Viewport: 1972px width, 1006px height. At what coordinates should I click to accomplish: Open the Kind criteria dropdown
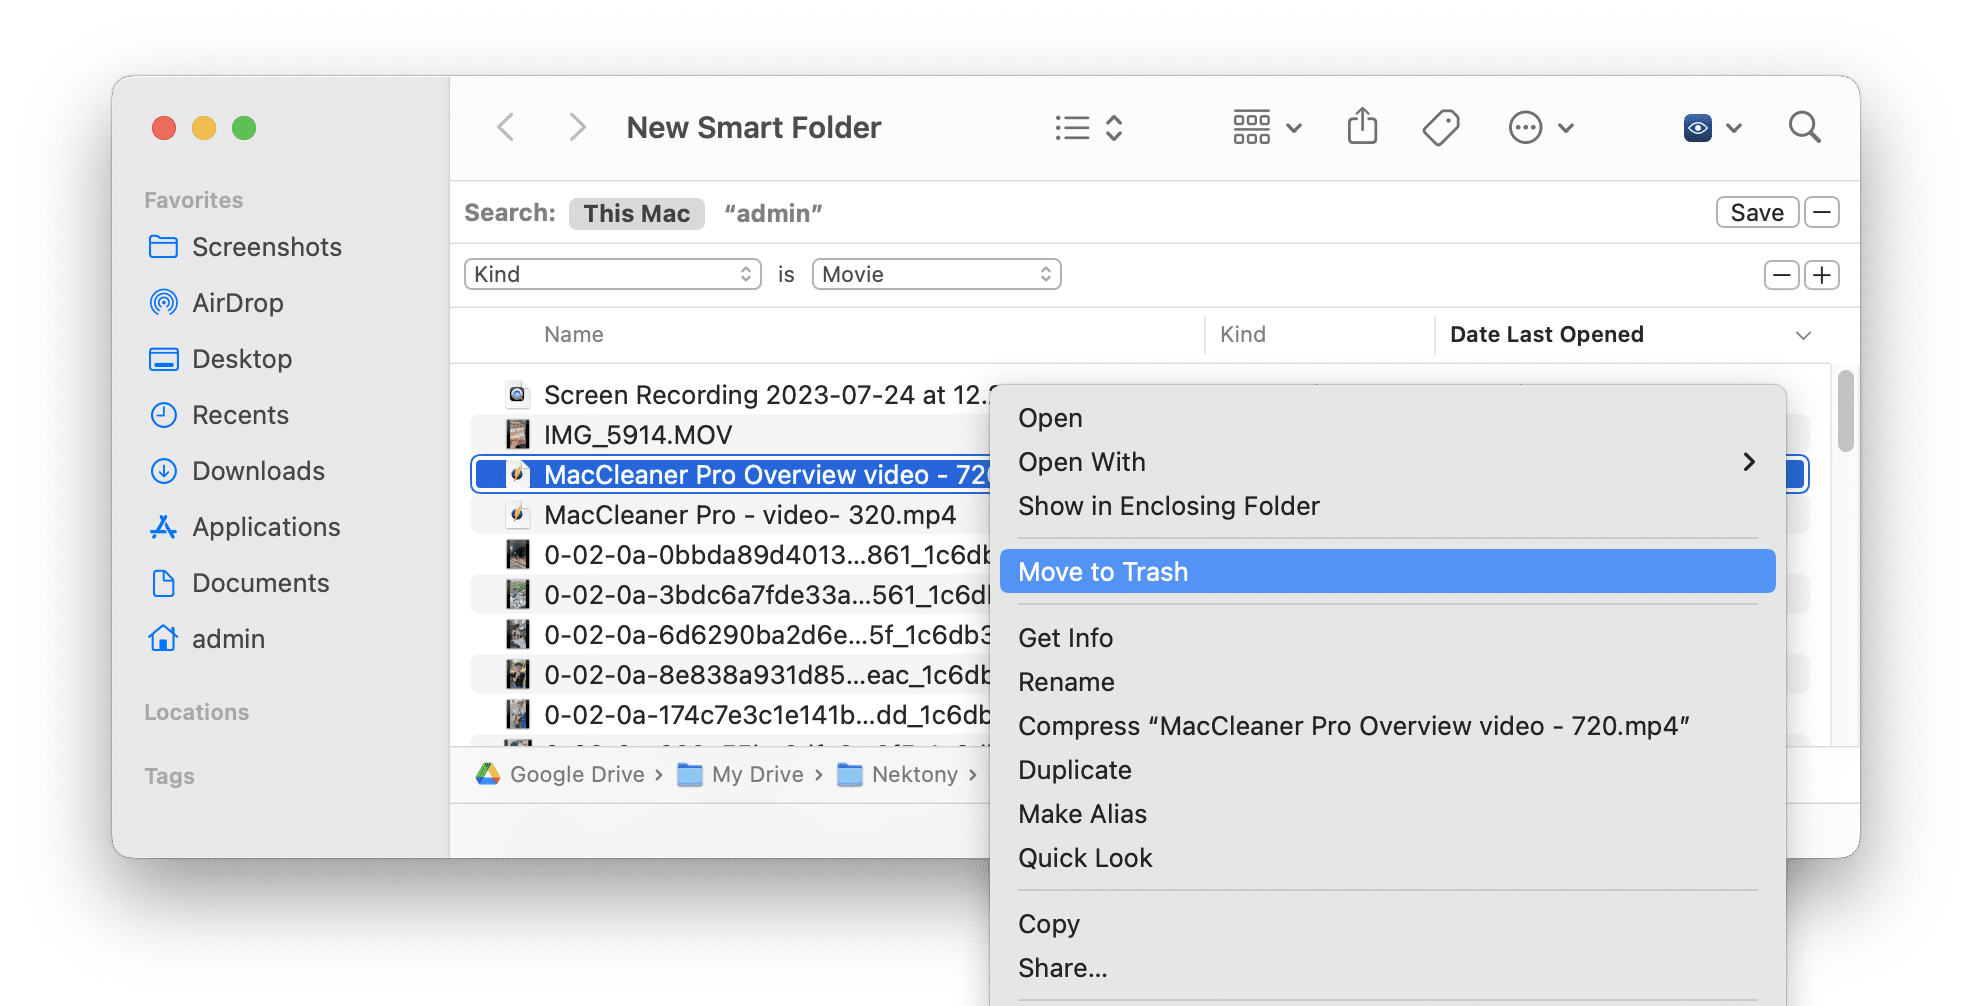tap(611, 274)
